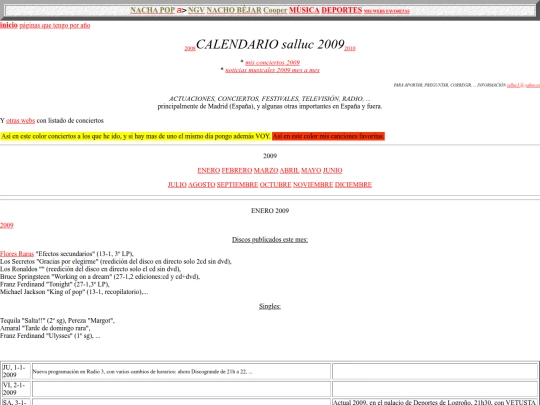Open the Flores Raras link
This screenshot has height=405, width=540.
[17, 254]
